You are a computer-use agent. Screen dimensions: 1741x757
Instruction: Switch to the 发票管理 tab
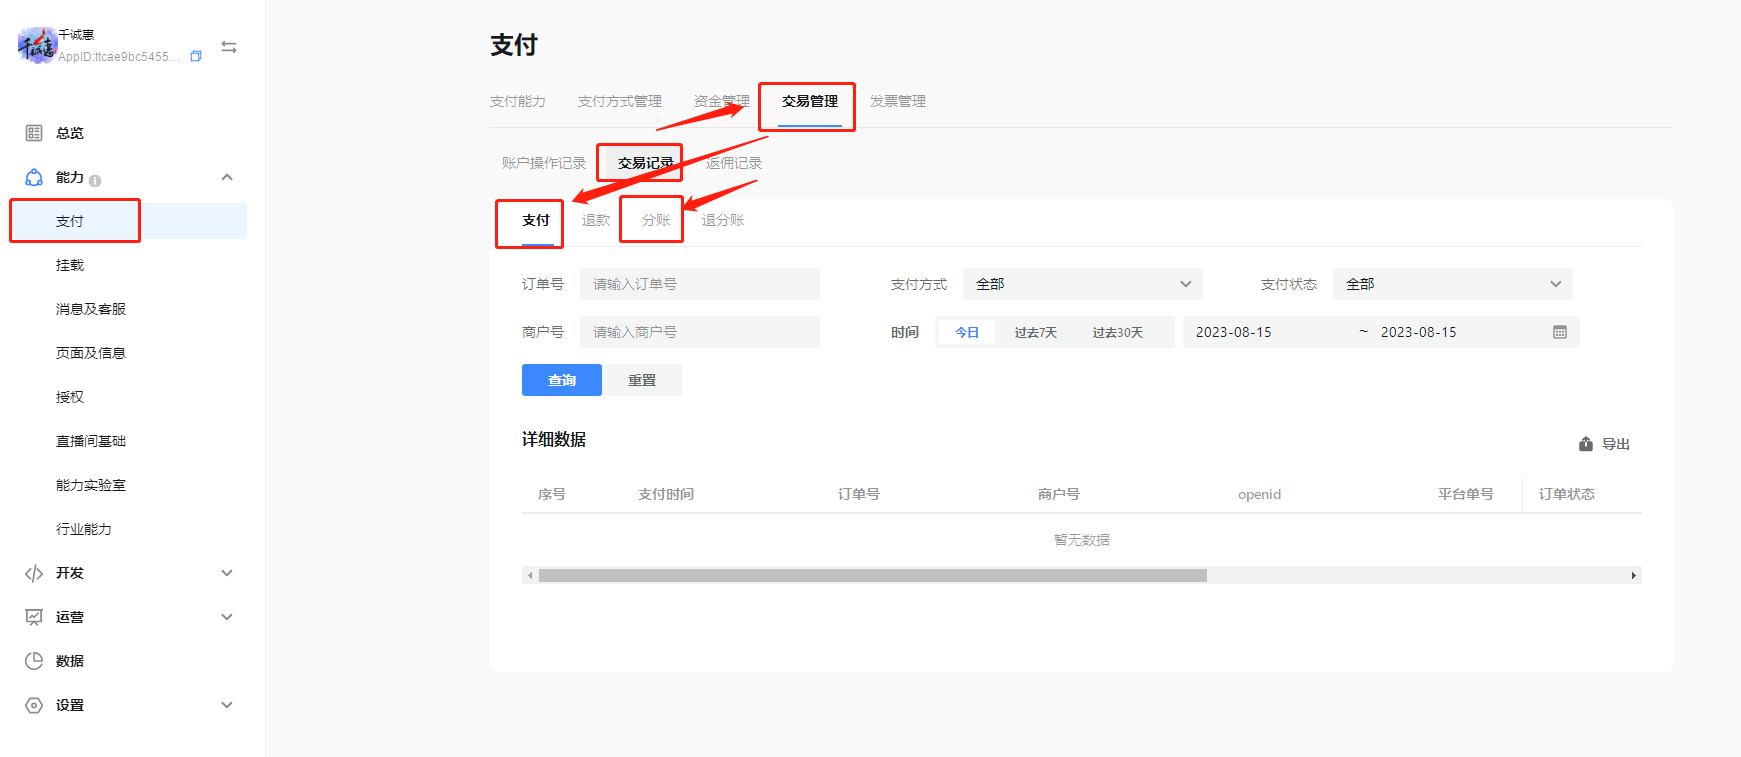[x=897, y=101]
